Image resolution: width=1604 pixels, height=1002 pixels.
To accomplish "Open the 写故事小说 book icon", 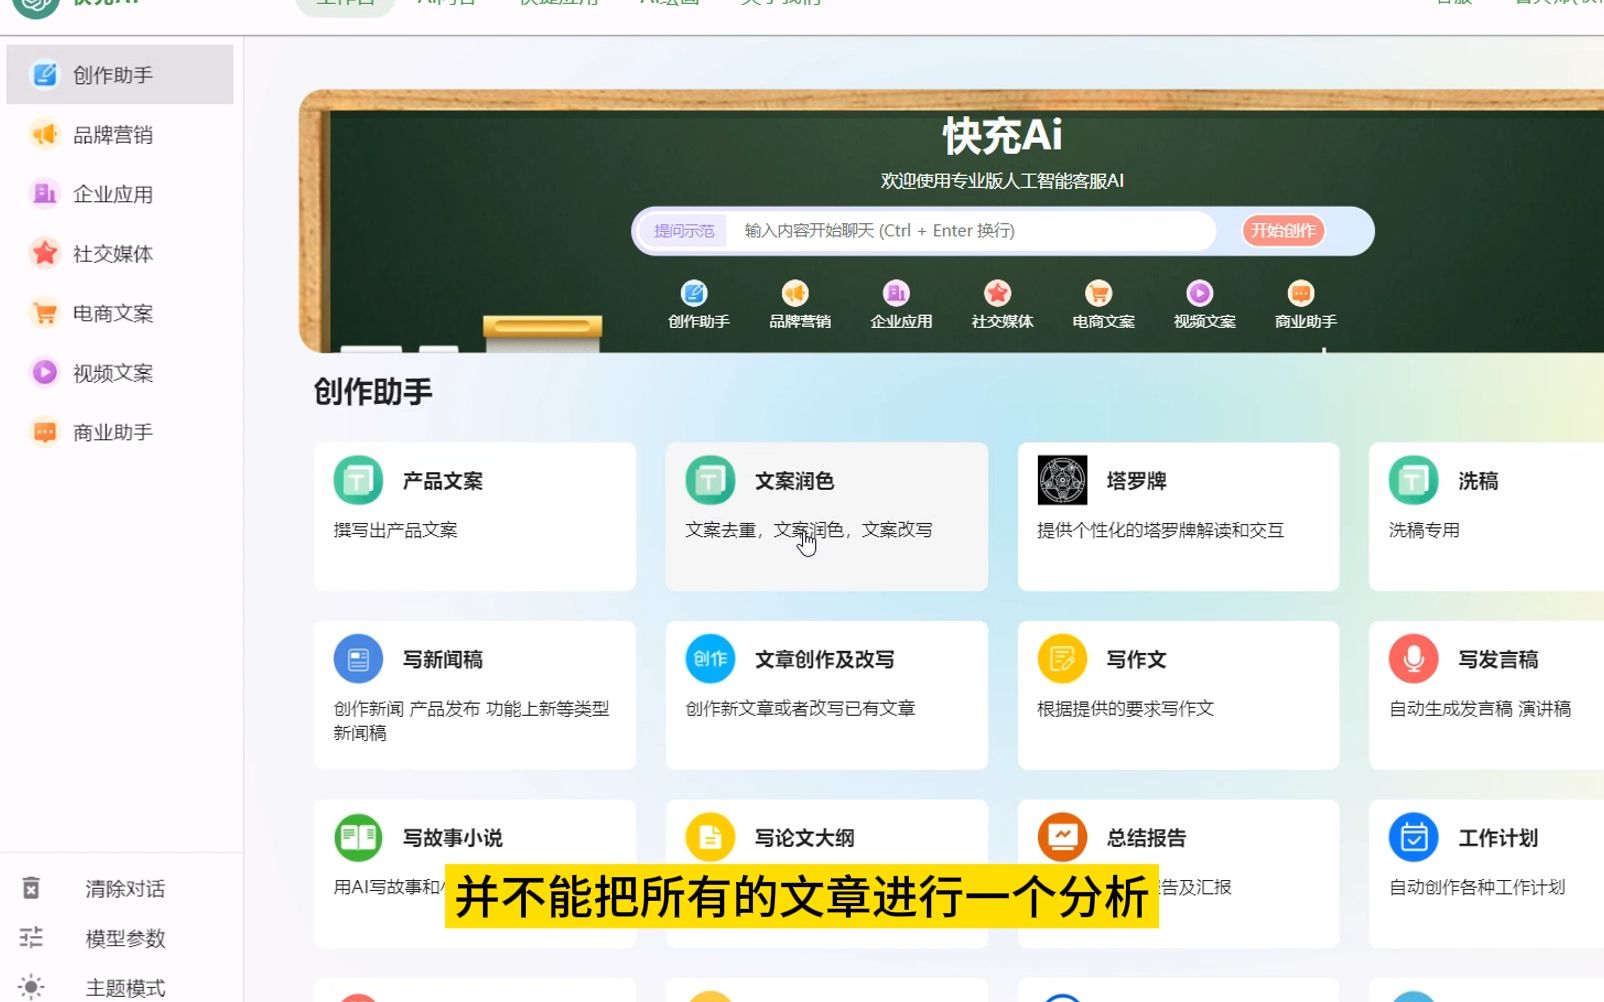I will pos(358,837).
